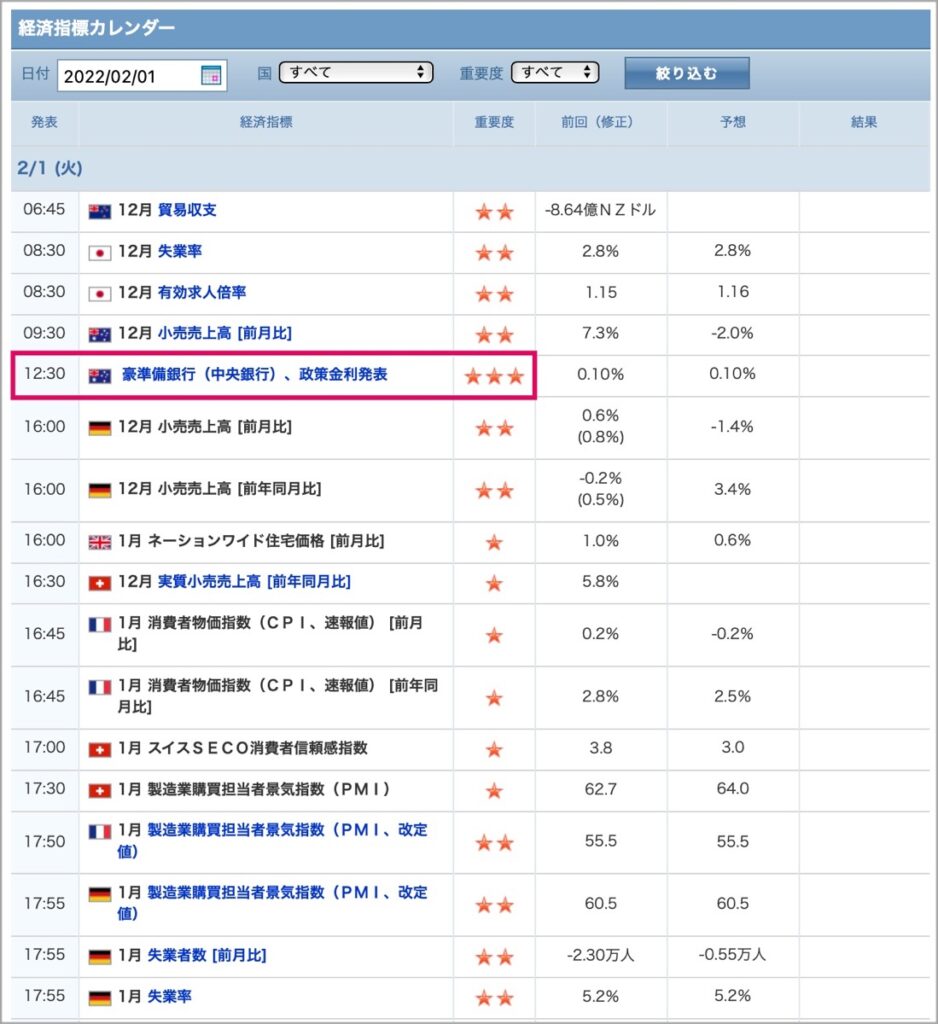
Task: Open the 国 country dropdown
Action: pos(356,72)
